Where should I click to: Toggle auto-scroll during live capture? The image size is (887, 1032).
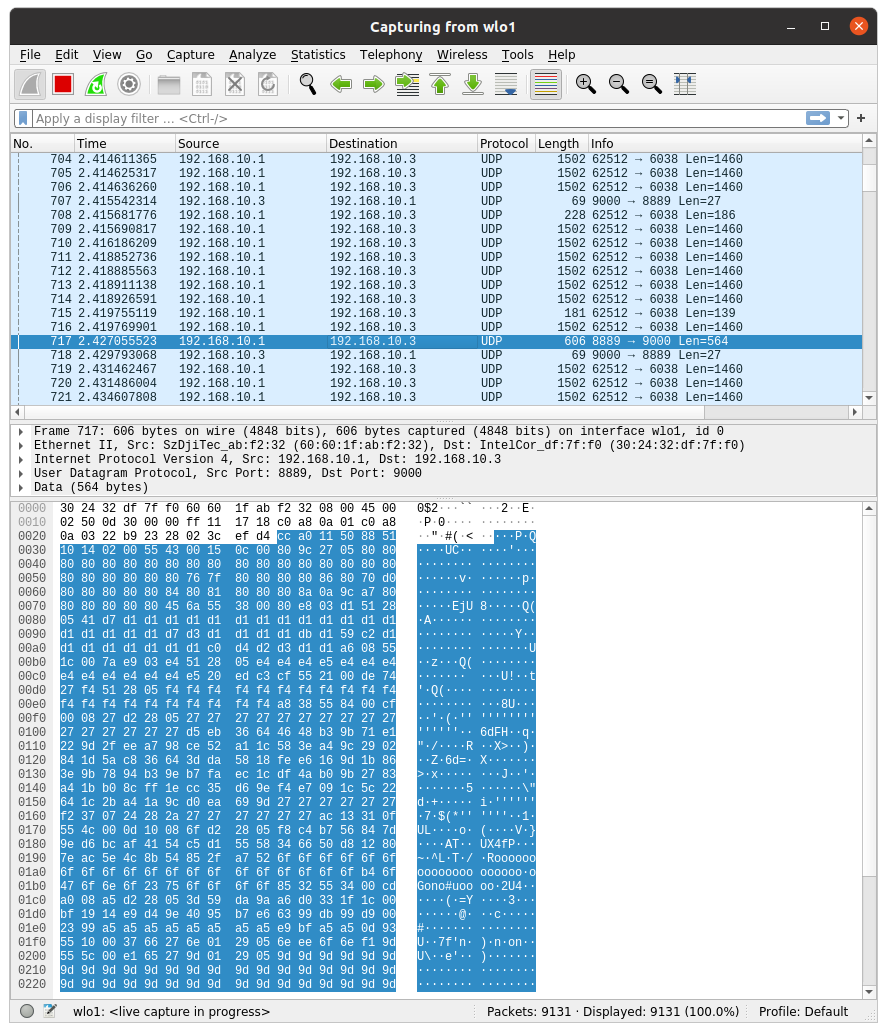506,84
